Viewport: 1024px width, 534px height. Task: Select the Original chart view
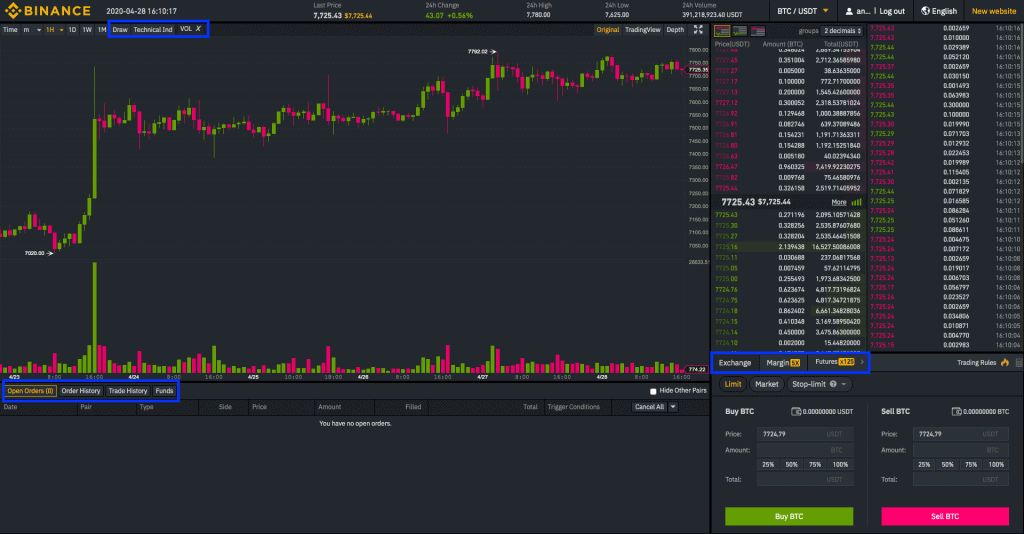[x=607, y=29]
